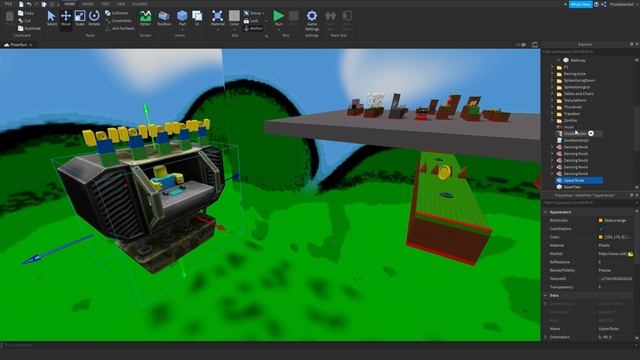The height and width of the screenshot is (360, 640).
Task: Collapse the Data properties section
Action: (x=546, y=295)
